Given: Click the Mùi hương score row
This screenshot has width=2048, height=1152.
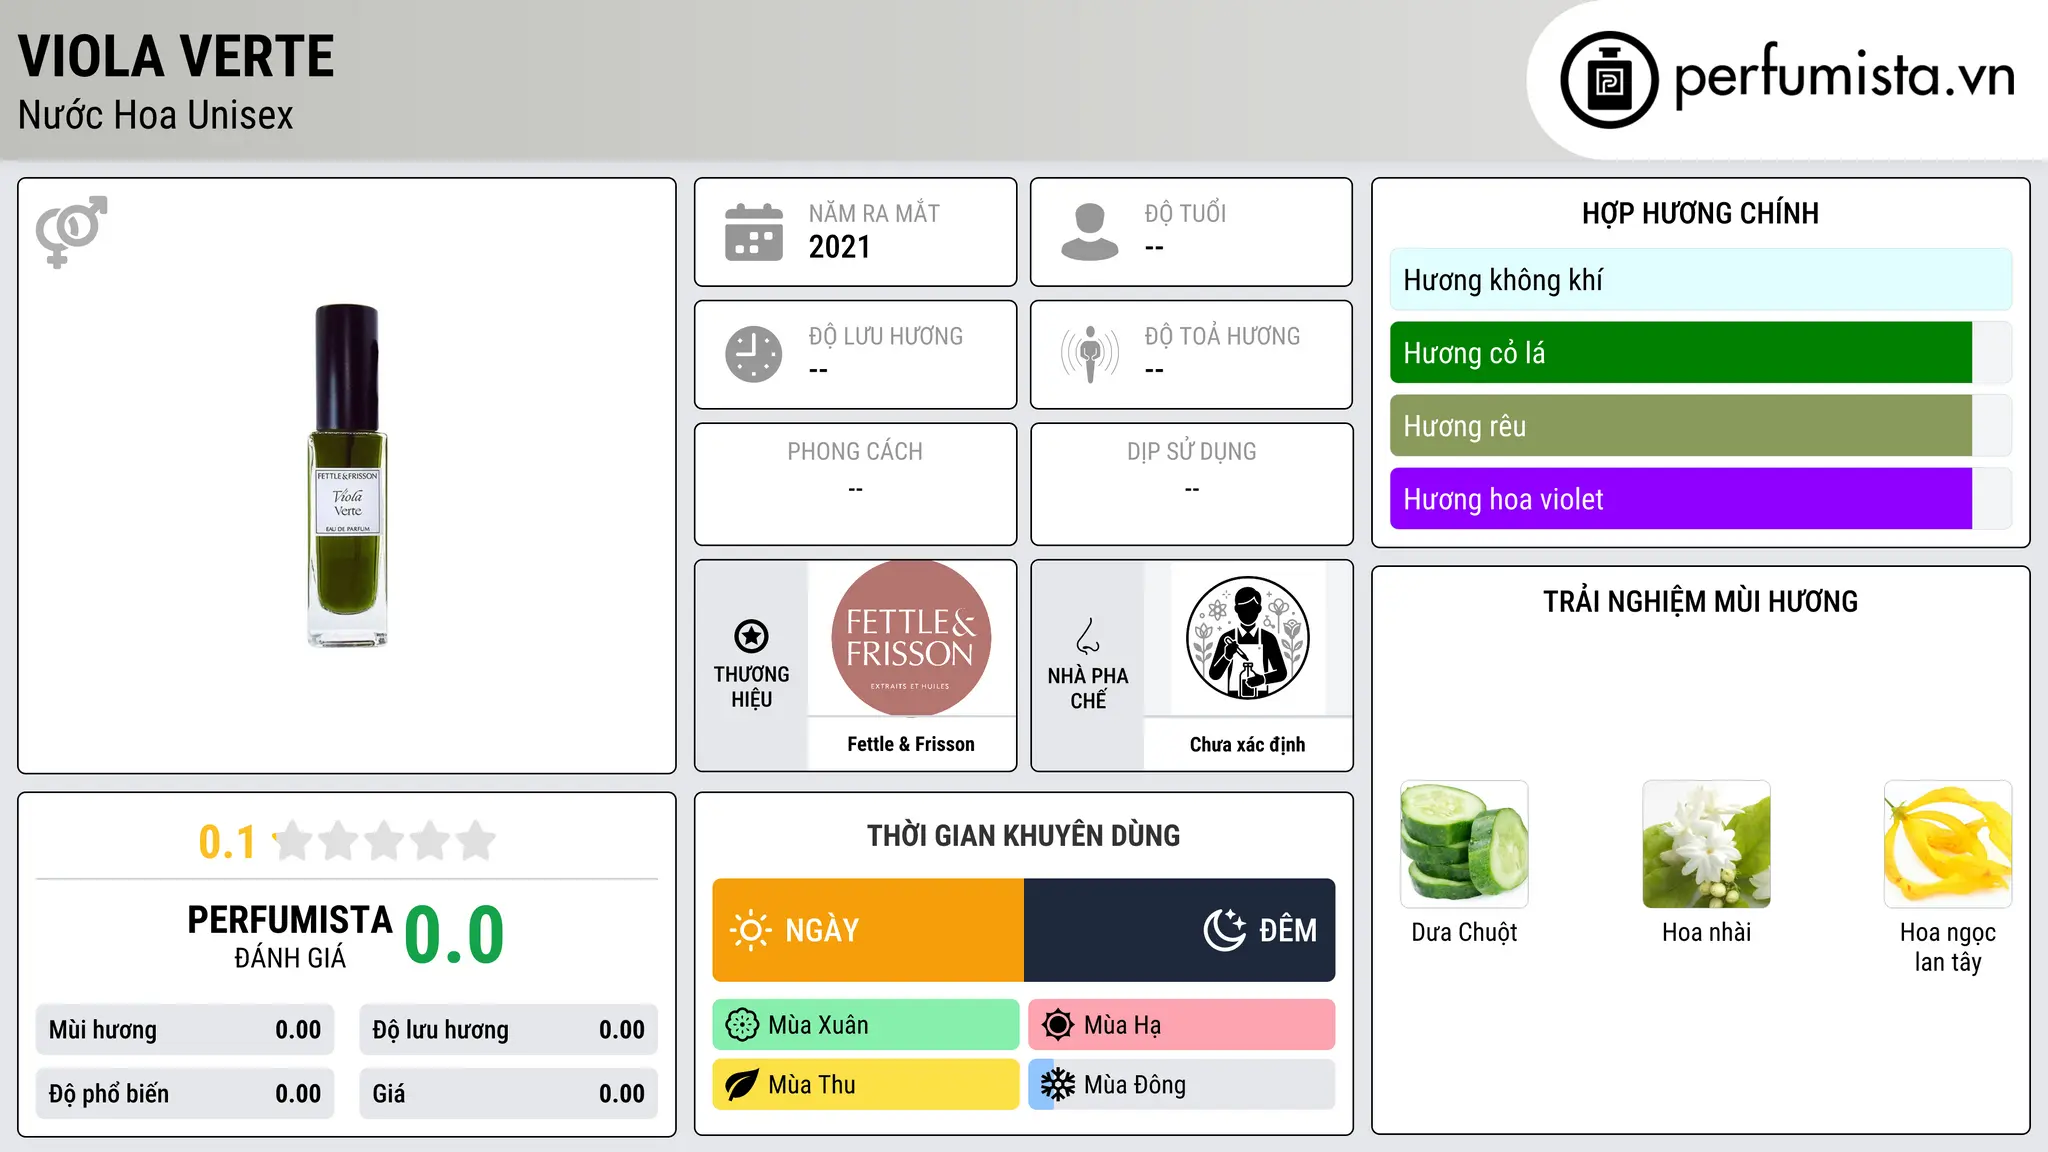Looking at the screenshot, I should click(185, 1030).
